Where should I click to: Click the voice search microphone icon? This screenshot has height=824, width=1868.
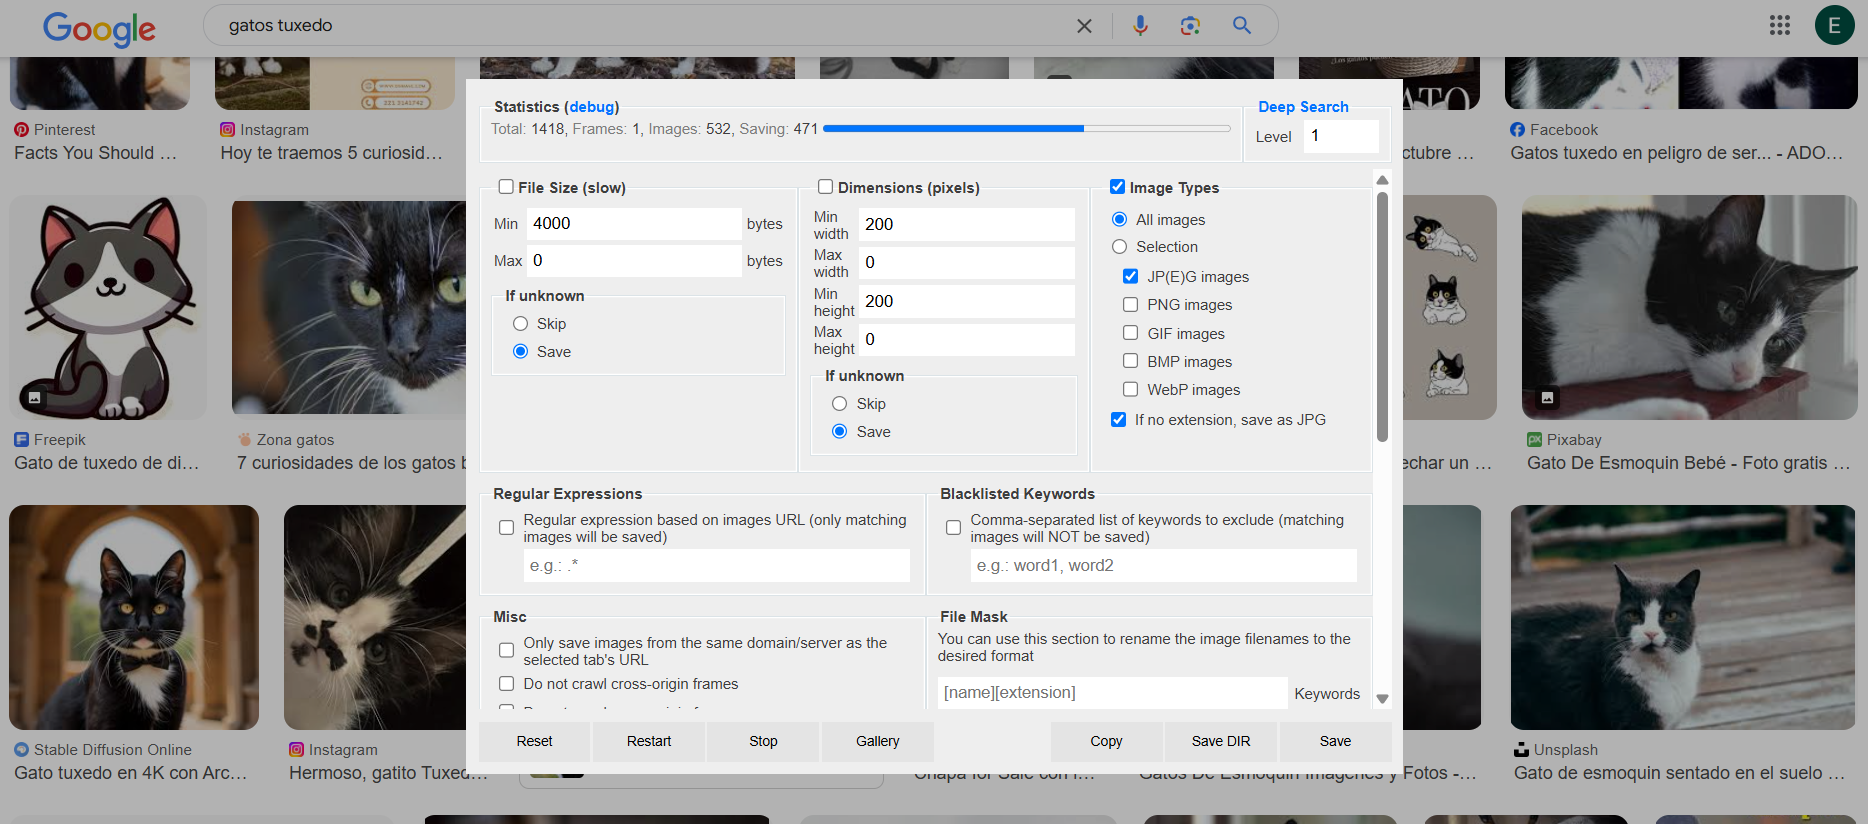click(1140, 26)
